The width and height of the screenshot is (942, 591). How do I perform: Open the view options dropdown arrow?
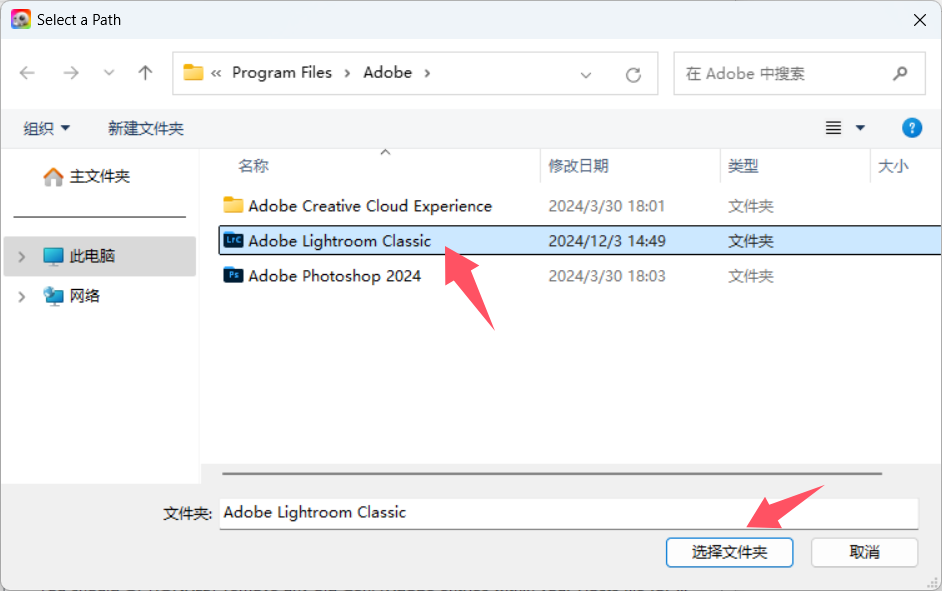click(860, 128)
